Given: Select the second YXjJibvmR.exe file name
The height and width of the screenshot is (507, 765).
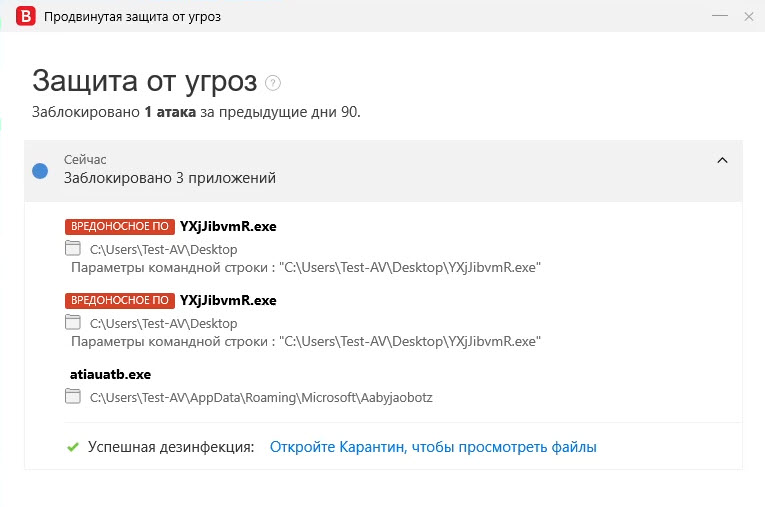Looking at the screenshot, I should [228, 300].
